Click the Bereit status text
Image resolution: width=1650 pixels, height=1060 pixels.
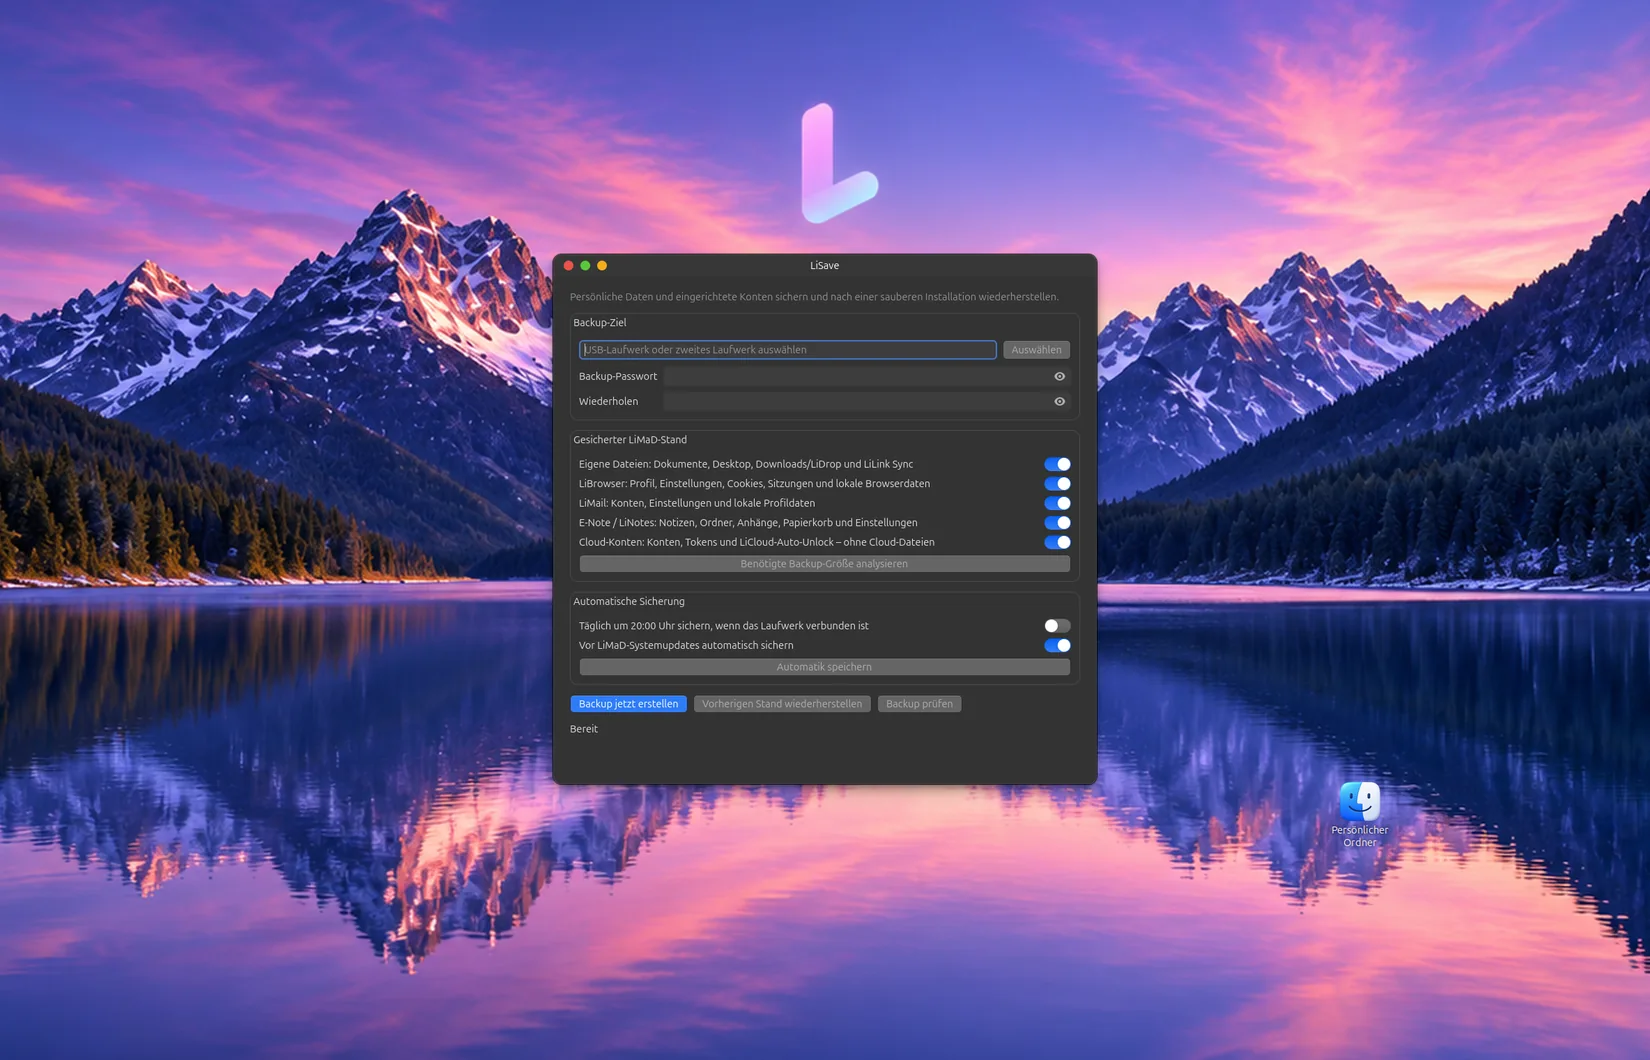click(584, 729)
